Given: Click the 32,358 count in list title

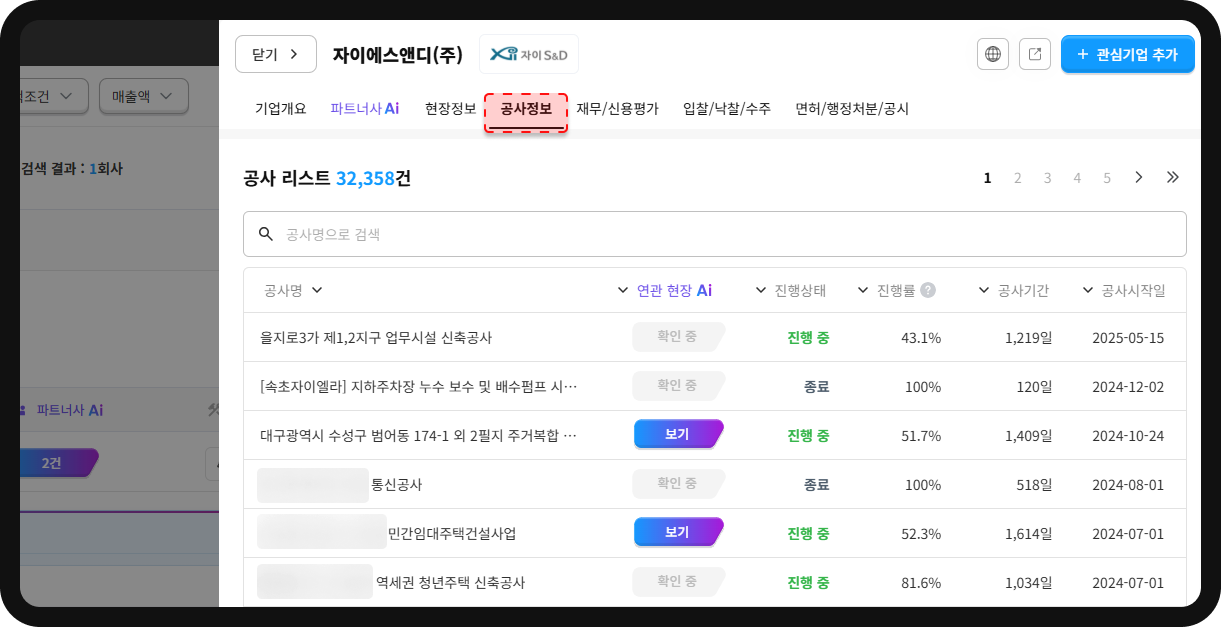Looking at the screenshot, I should coord(365,179).
